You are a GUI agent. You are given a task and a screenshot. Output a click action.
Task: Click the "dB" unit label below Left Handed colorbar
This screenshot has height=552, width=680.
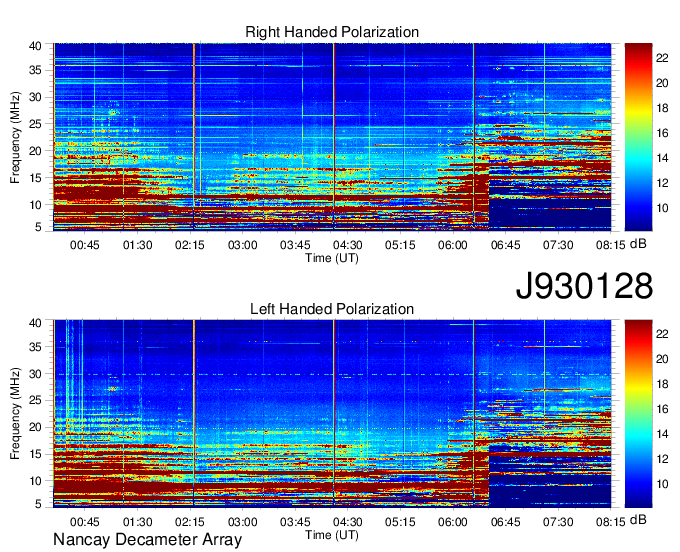coord(638,520)
